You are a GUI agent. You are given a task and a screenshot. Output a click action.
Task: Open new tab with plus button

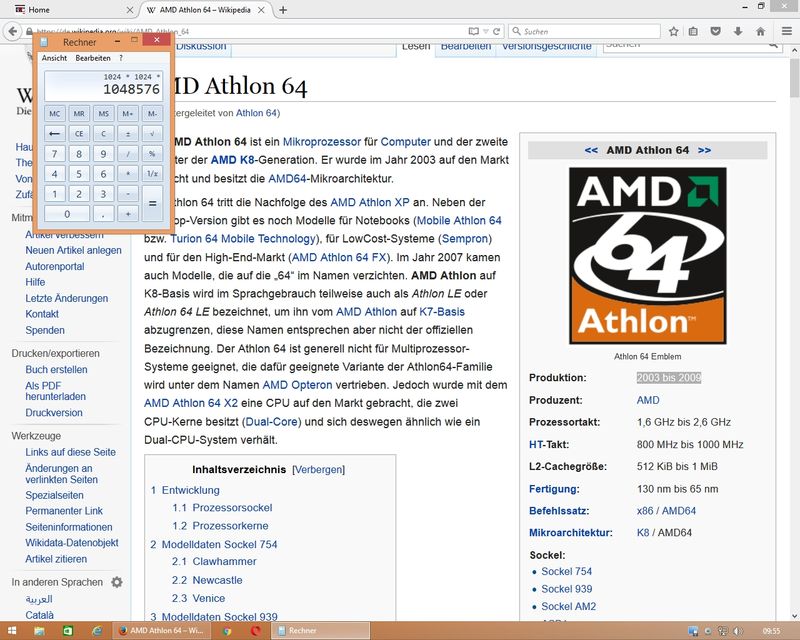tap(283, 10)
